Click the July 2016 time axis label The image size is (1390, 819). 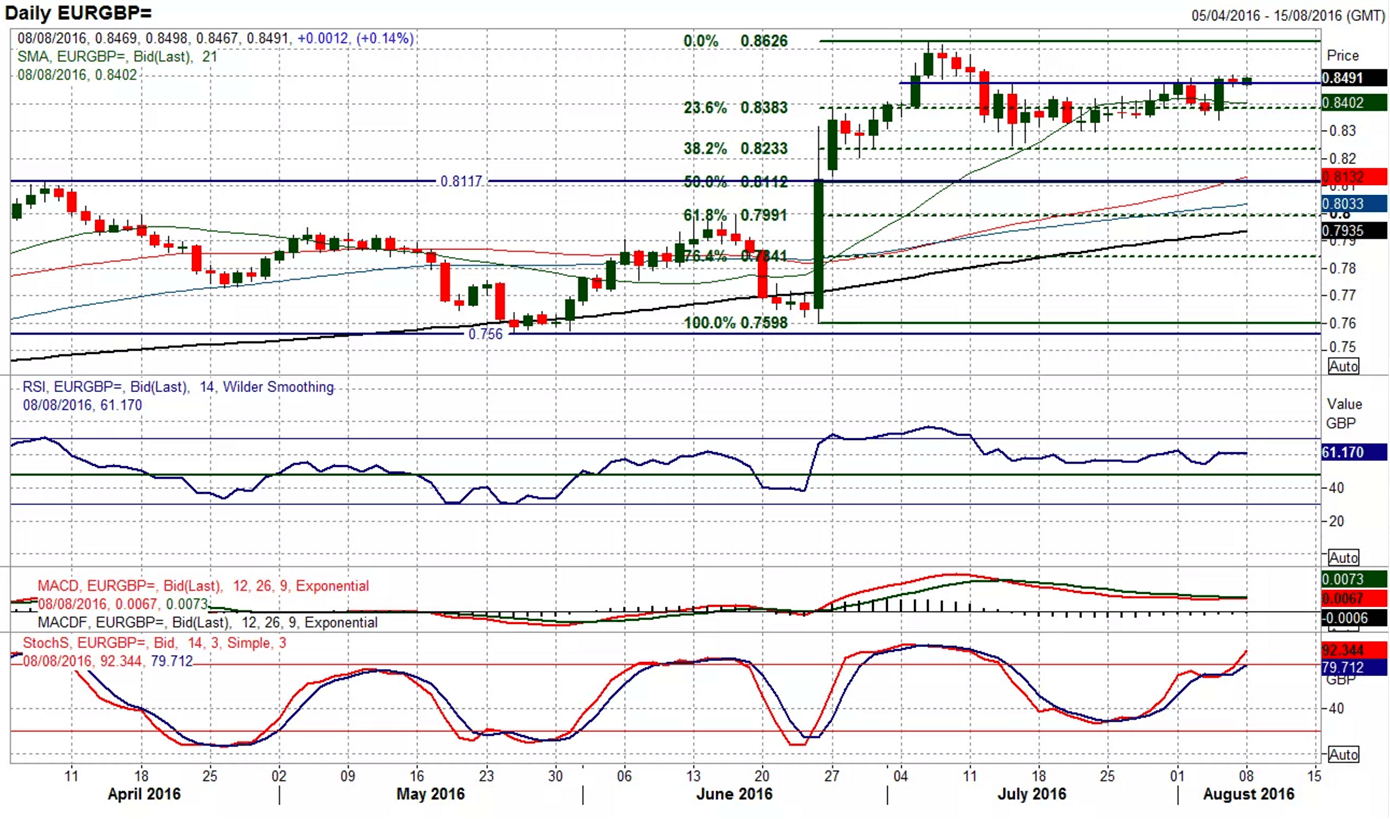pos(1031,794)
